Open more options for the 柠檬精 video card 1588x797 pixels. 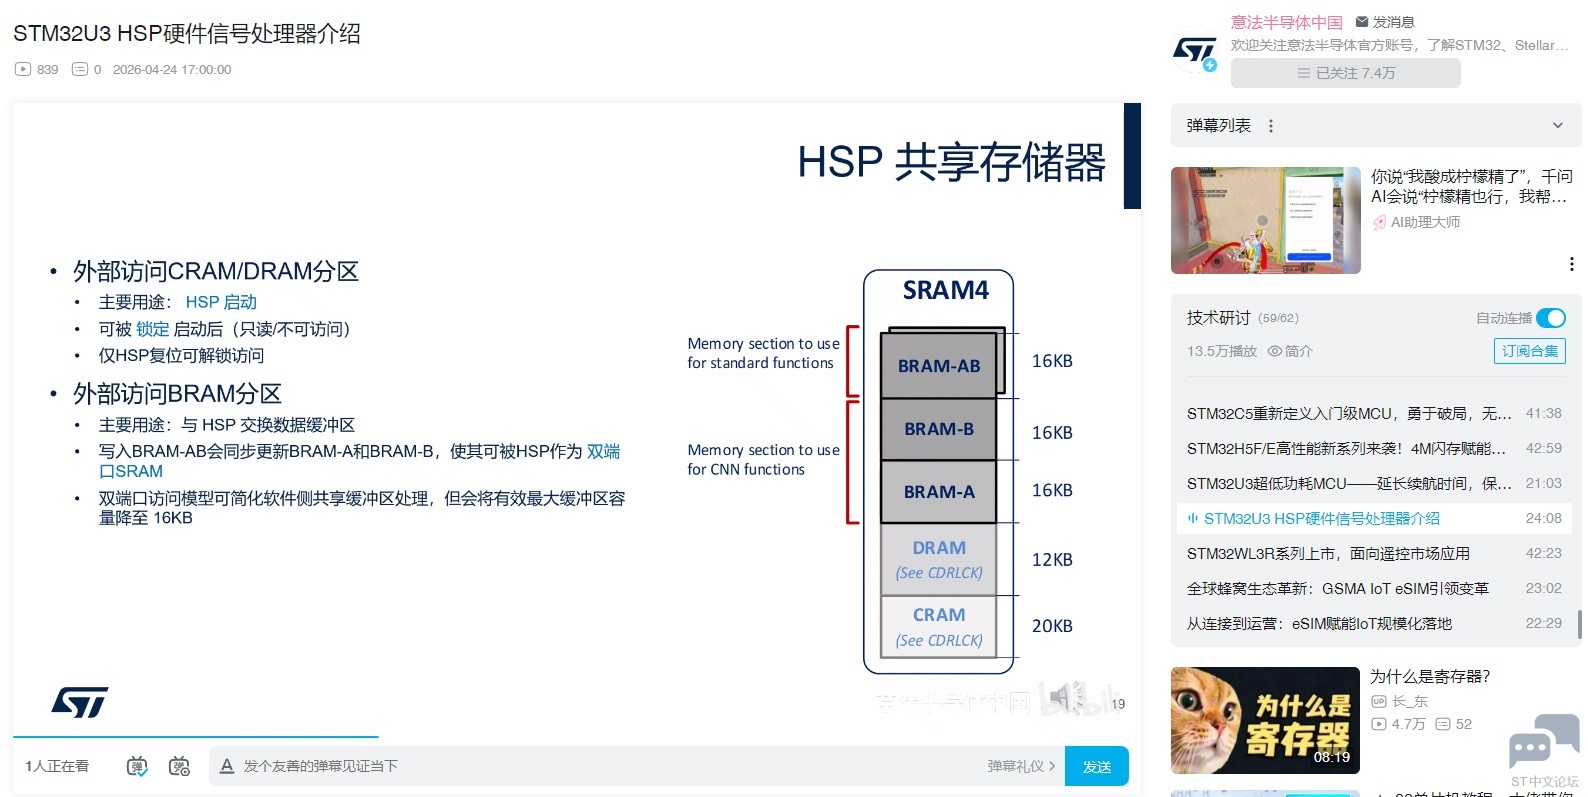point(1572,264)
